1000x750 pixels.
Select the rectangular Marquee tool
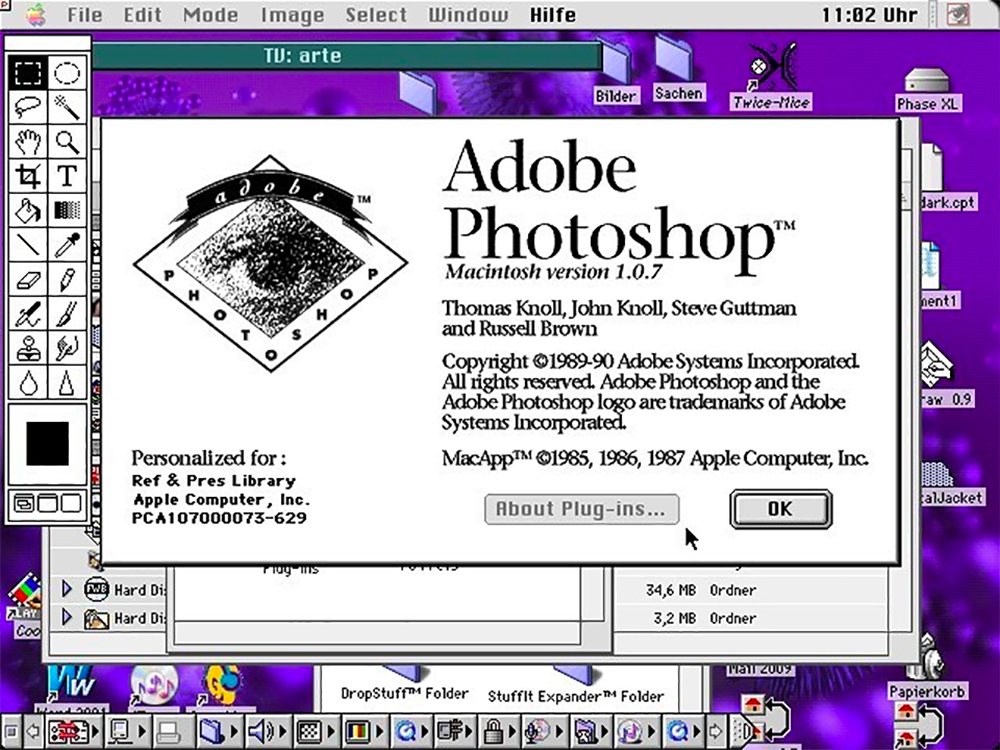click(28, 73)
